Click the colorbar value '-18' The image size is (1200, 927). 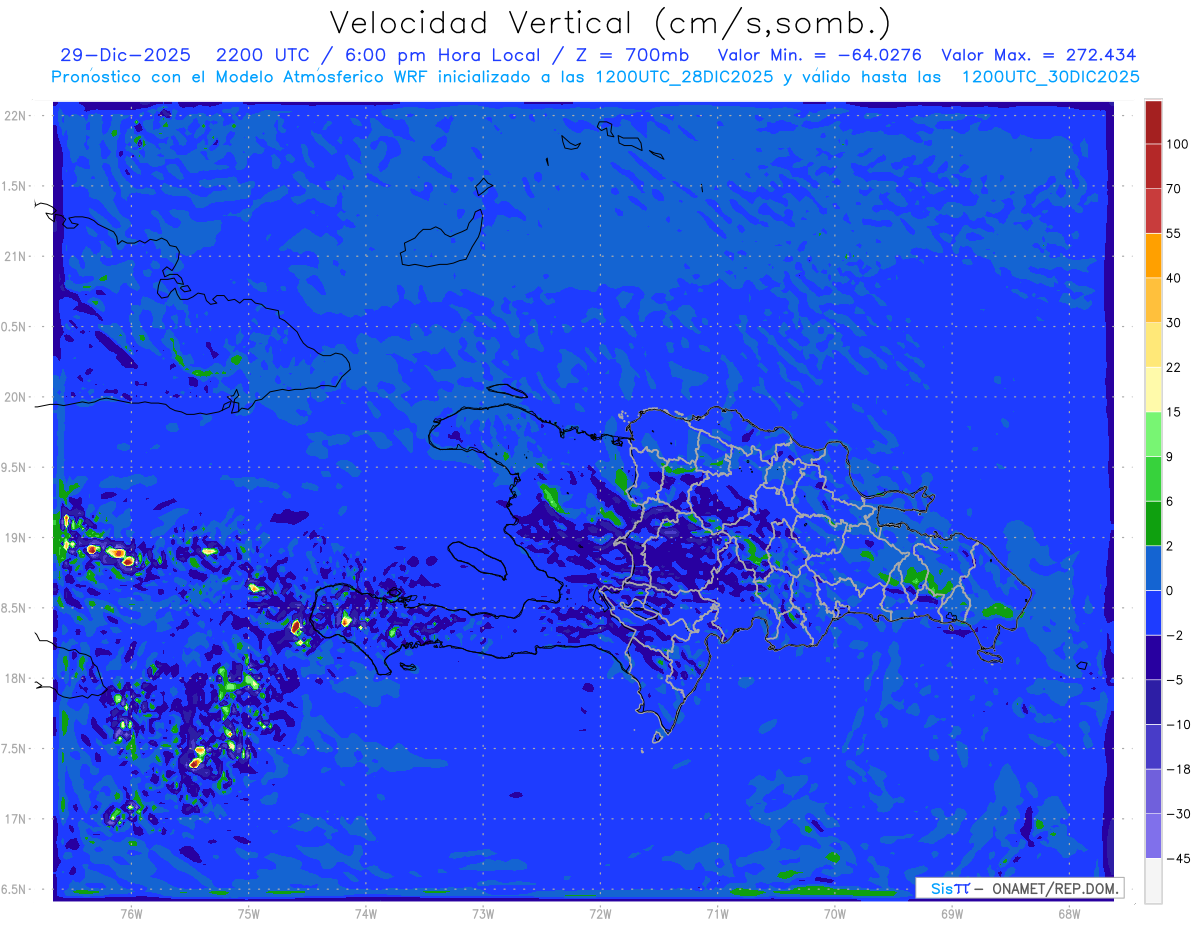click(x=1177, y=769)
